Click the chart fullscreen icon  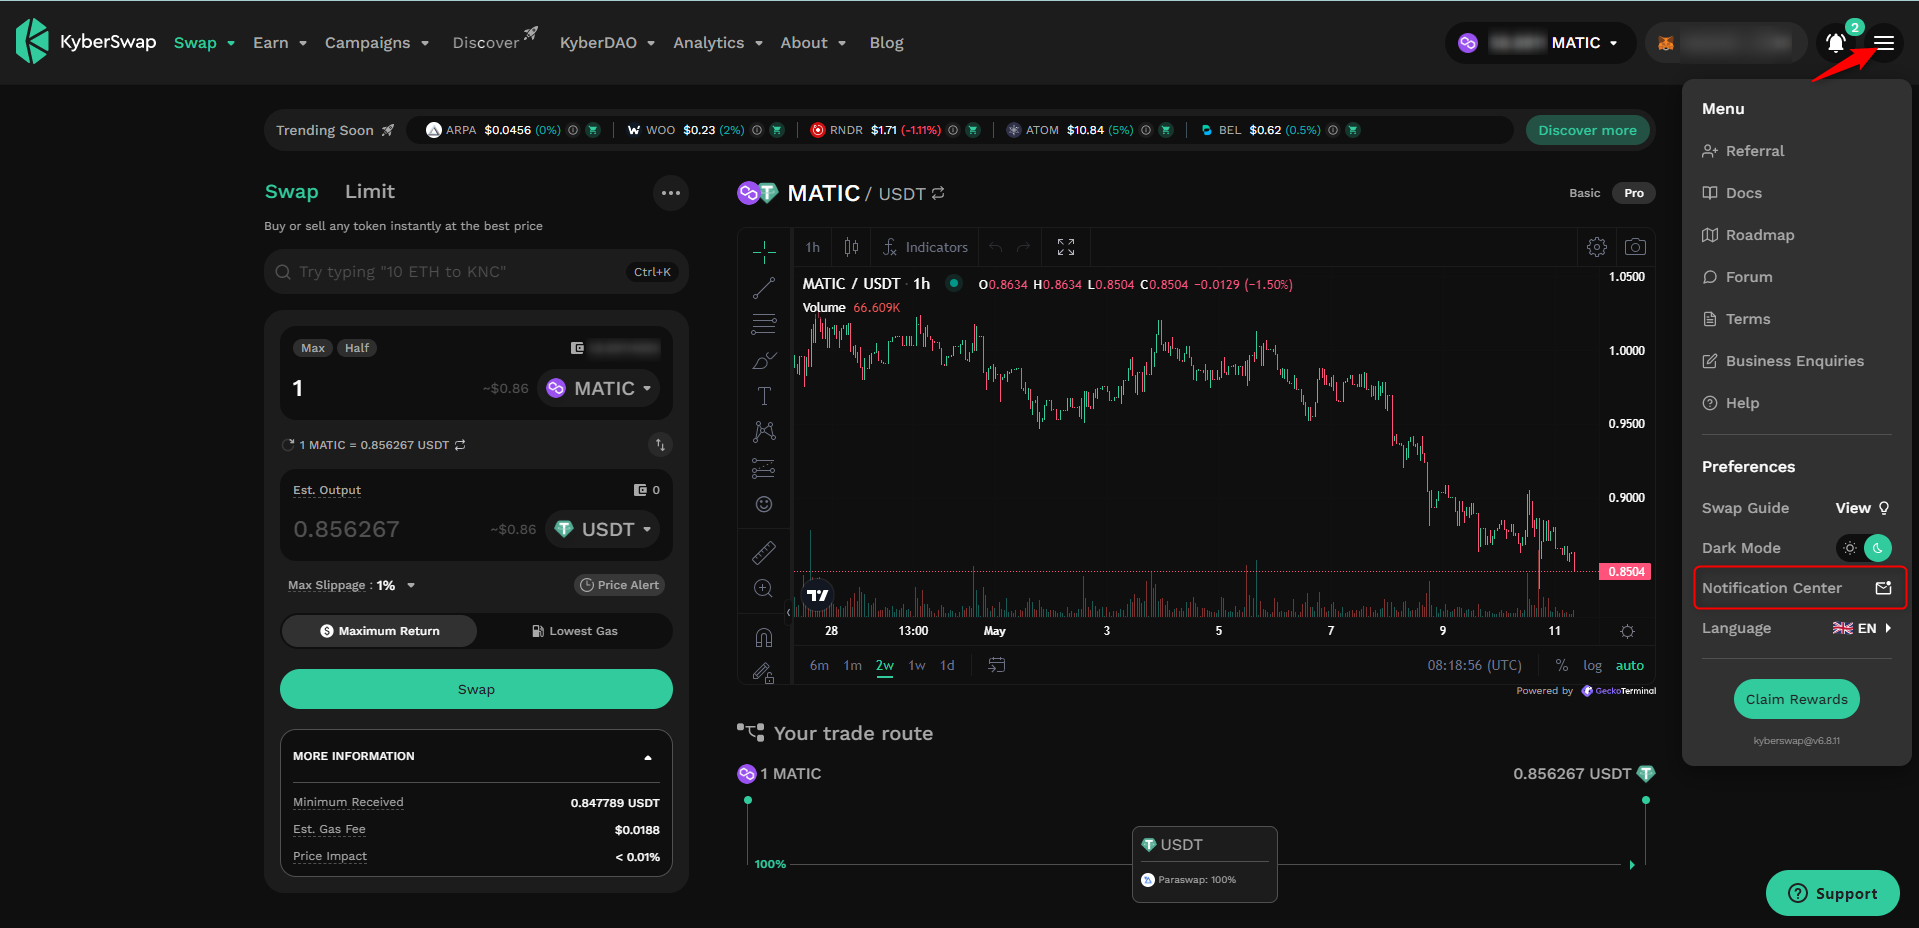(x=1066, y=247)
